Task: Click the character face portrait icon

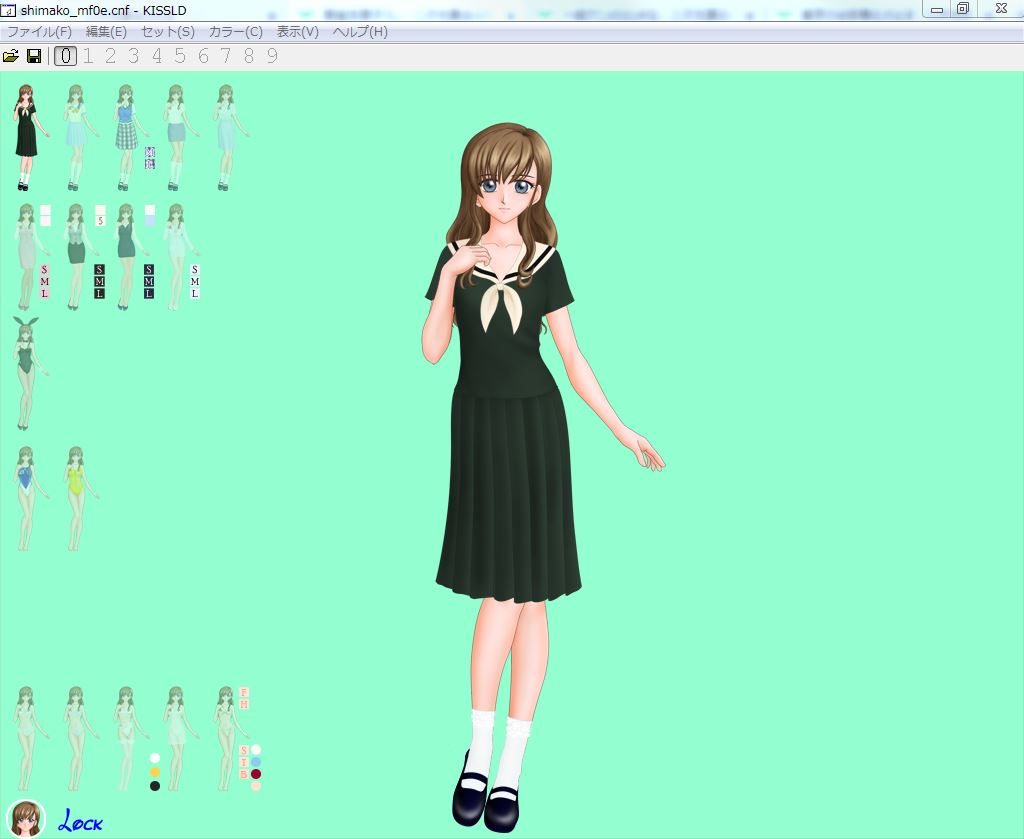Action: (25, 819)
